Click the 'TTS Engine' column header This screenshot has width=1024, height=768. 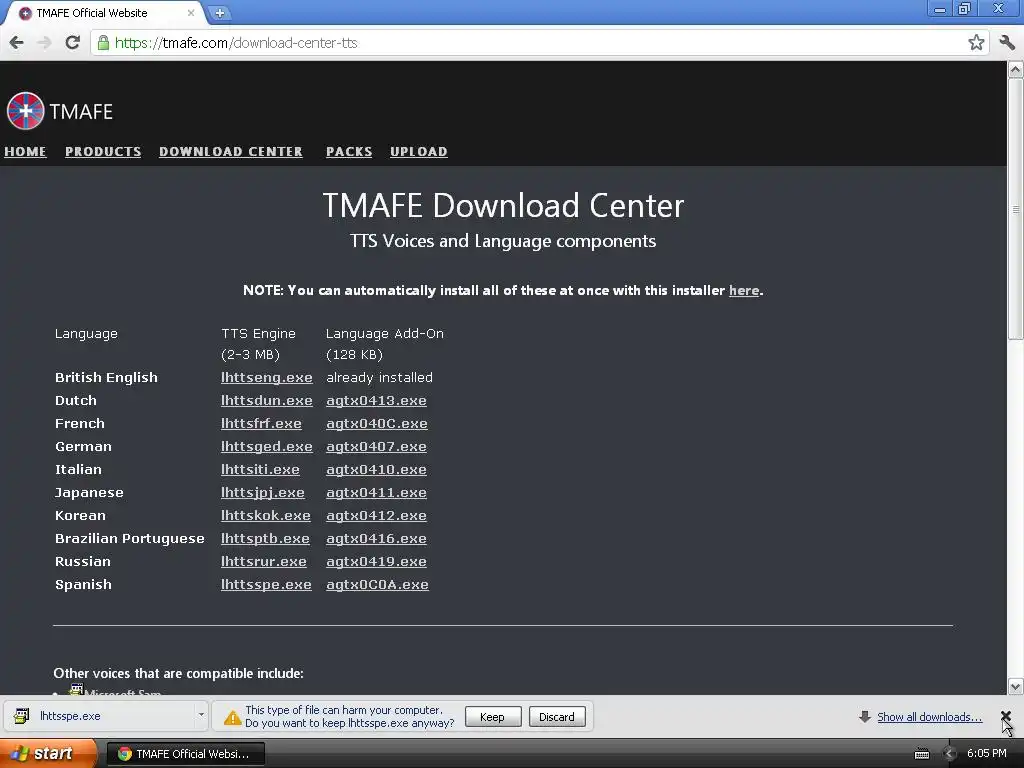click(259, 334)
